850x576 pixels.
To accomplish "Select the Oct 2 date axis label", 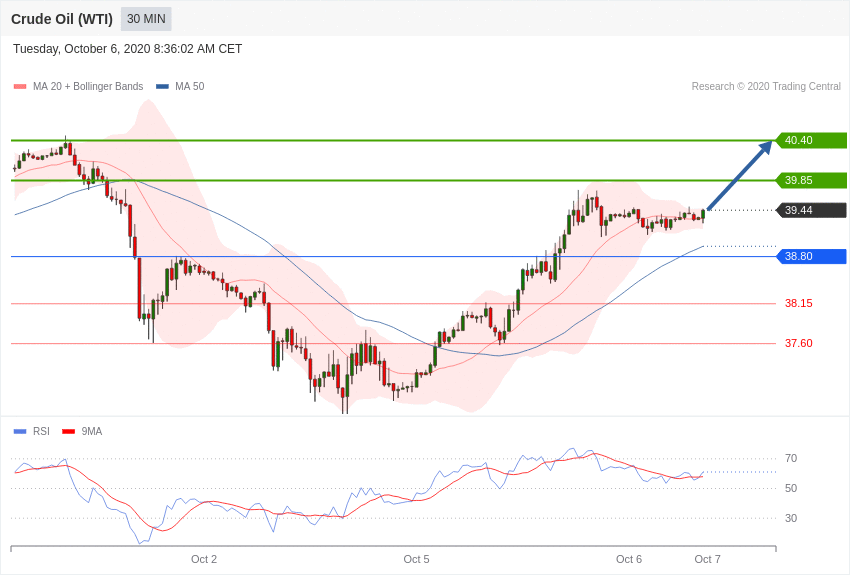I will (204, 559).
